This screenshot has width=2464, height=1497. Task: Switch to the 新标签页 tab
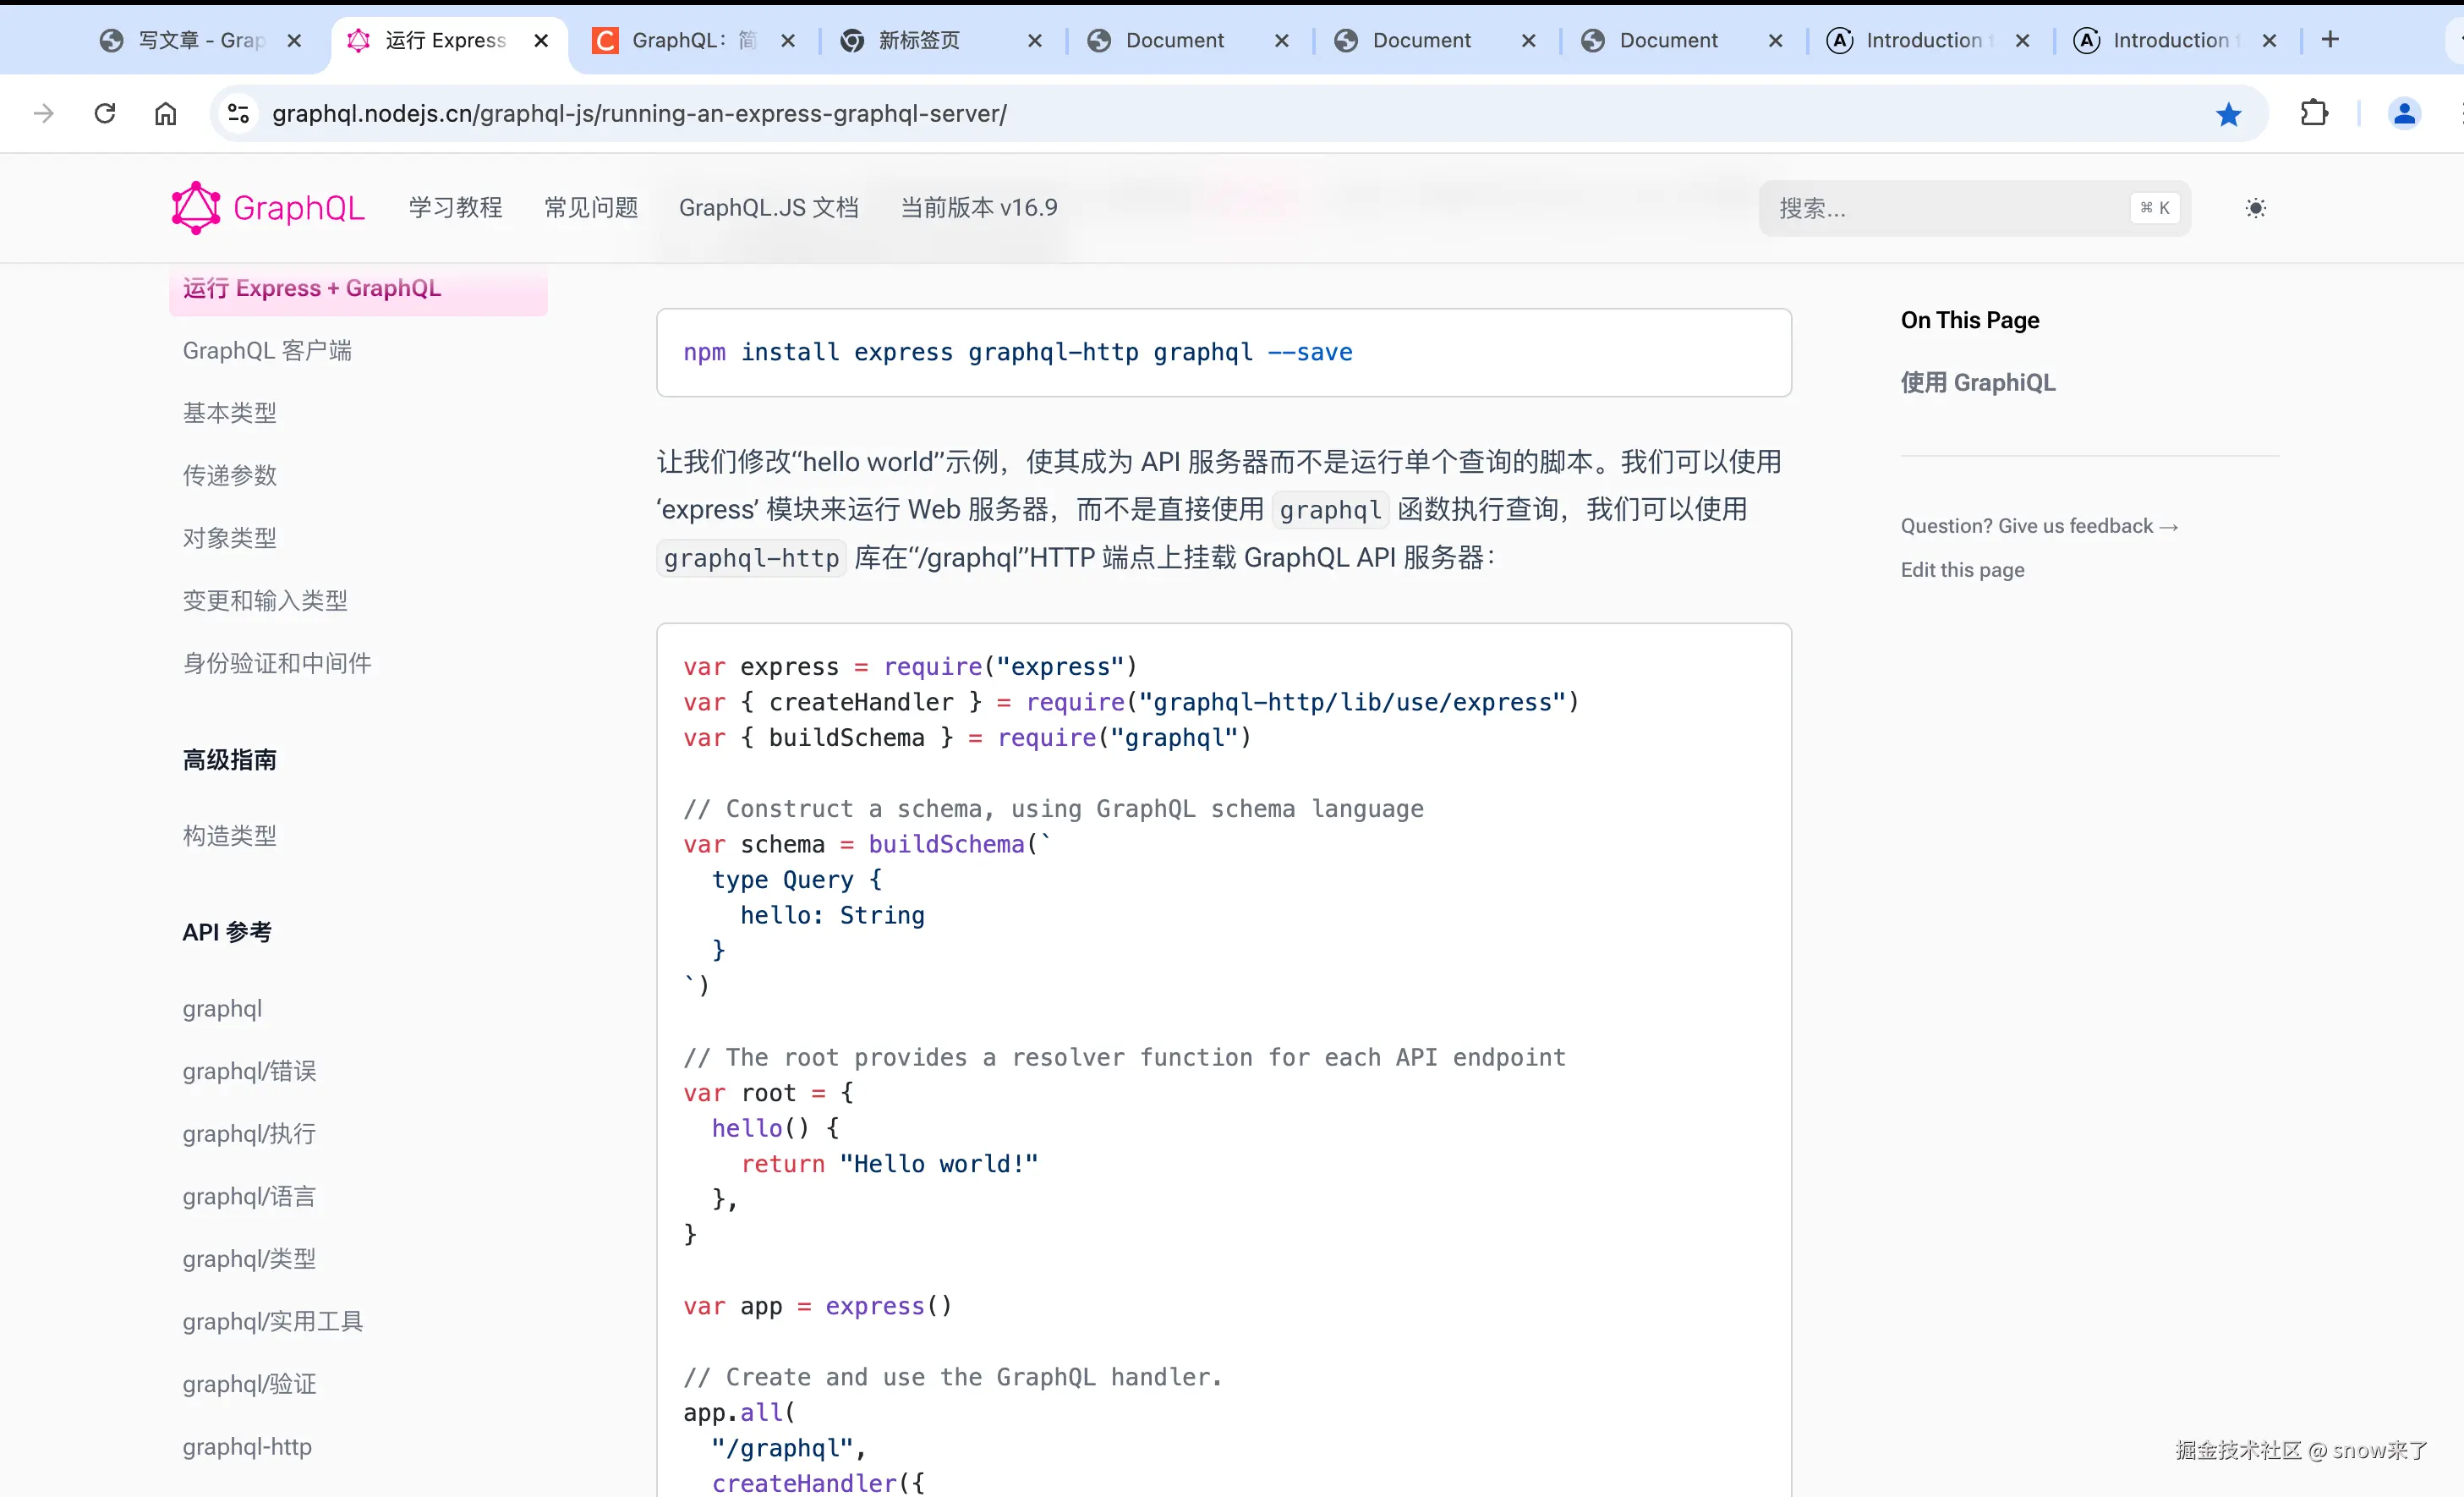pos(918,40)
